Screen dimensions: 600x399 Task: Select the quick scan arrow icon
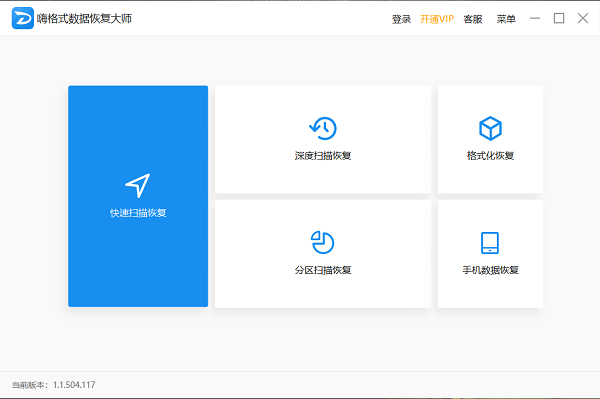point(138,186)
